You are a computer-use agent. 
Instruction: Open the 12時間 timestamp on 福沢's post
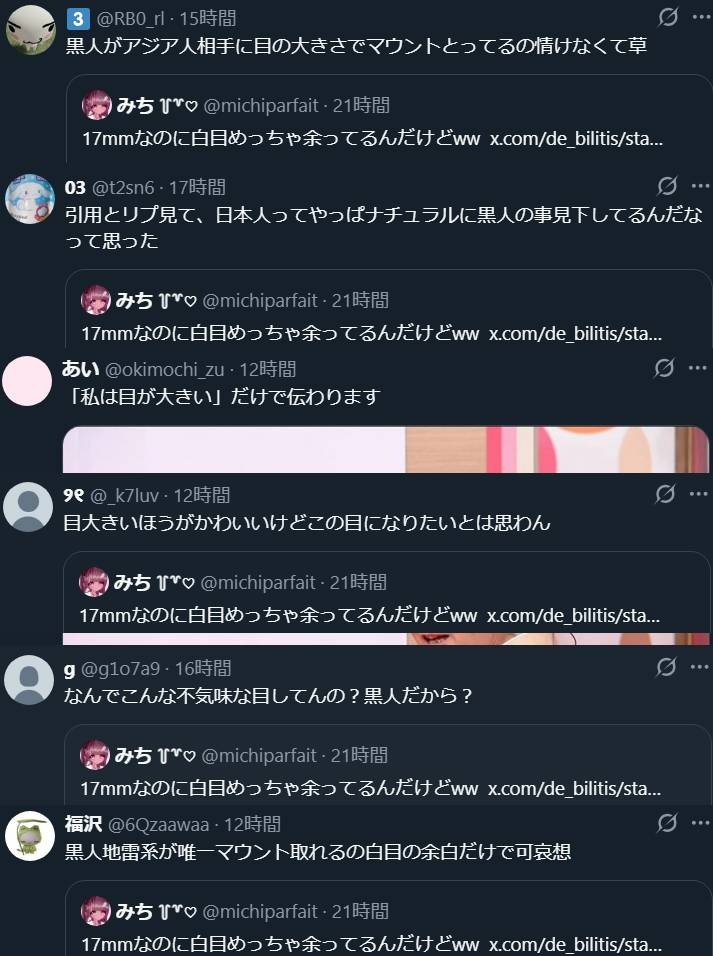(253, 825)
